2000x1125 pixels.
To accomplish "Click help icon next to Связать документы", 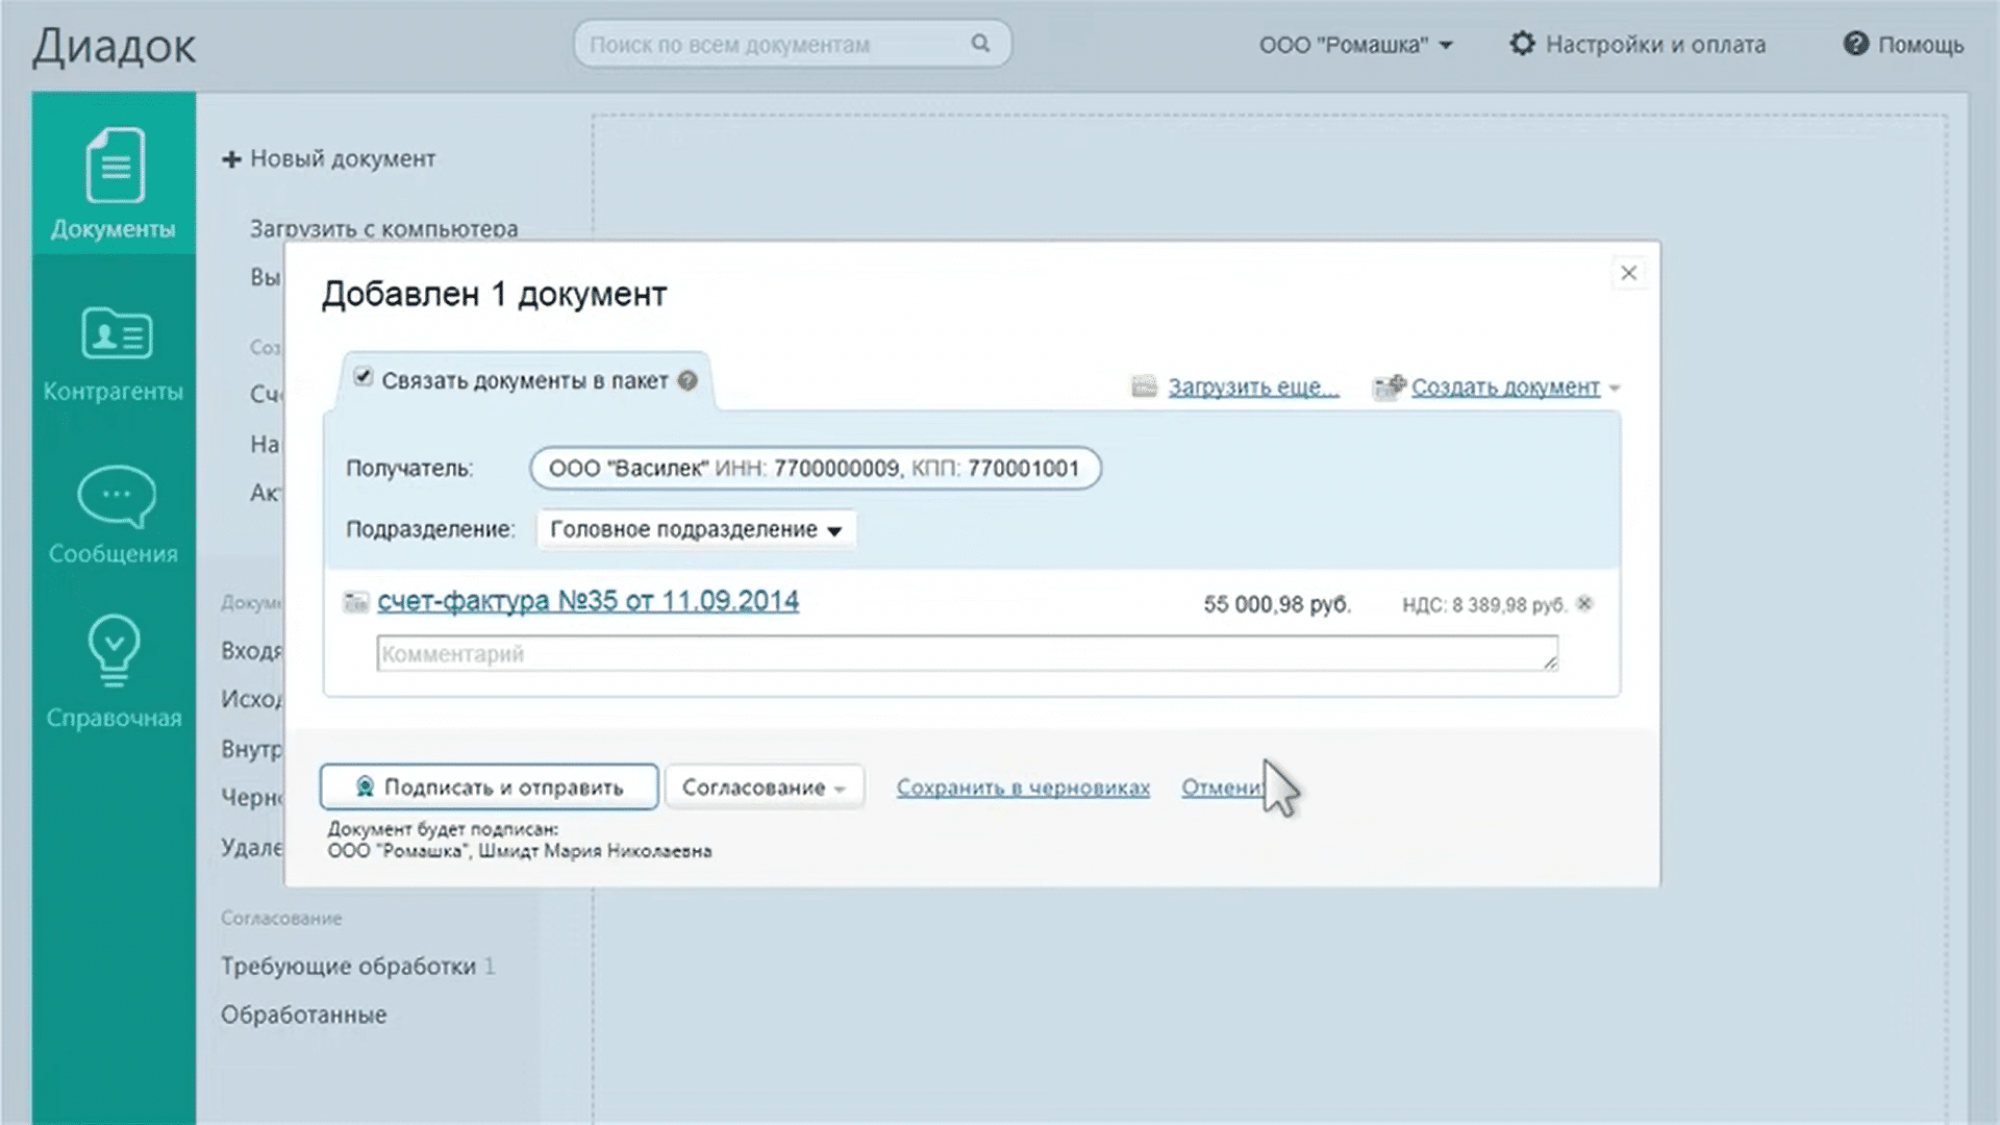I will click(x=687, y=381).
